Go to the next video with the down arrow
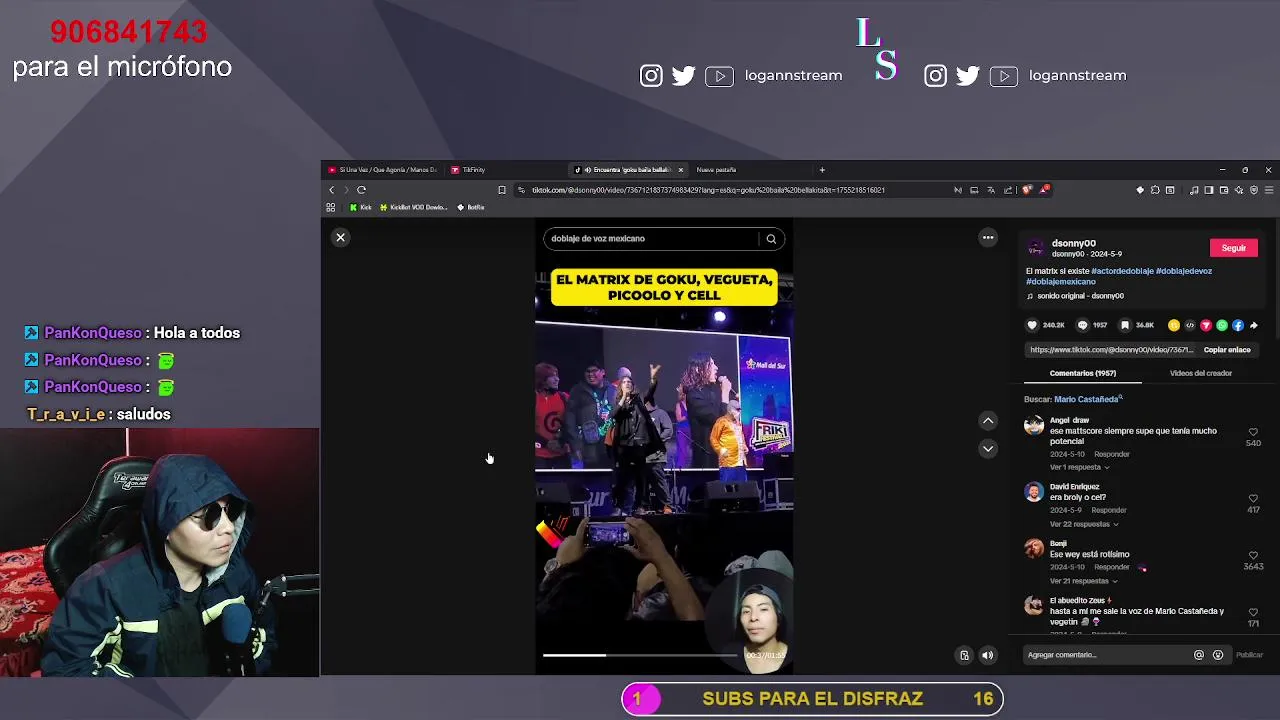1280x720 pixels. (x=988, y=449)
